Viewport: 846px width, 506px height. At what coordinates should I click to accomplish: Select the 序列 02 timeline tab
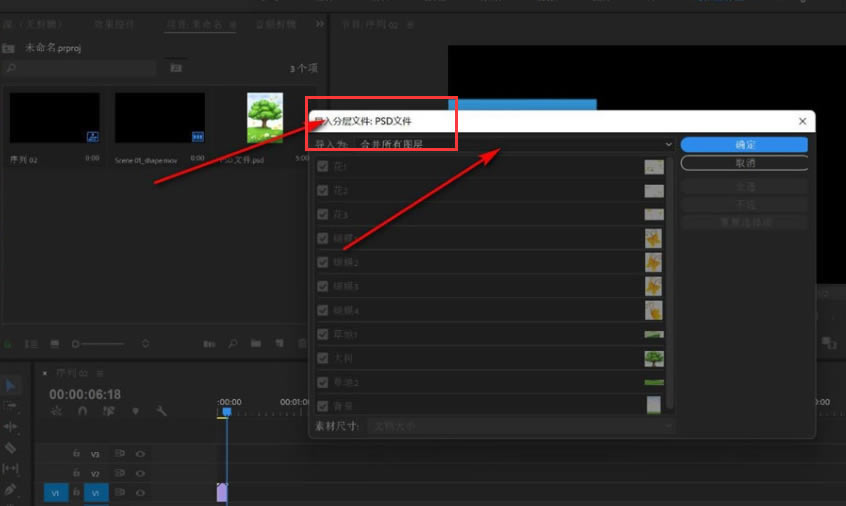pyautogui.click(x=72, y=373)
